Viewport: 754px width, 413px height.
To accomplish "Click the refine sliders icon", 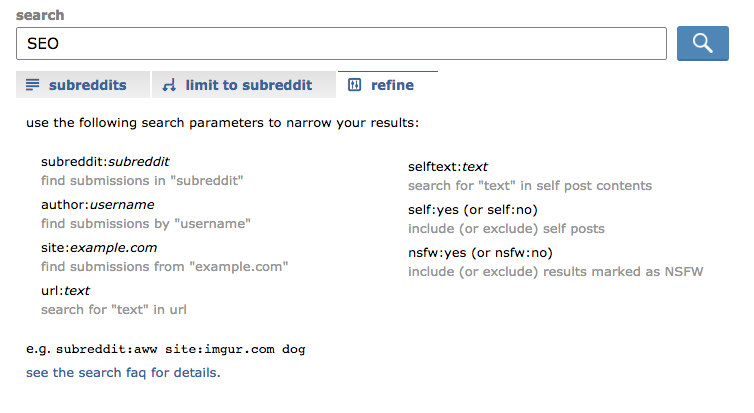I will click(x=354, y=85).
